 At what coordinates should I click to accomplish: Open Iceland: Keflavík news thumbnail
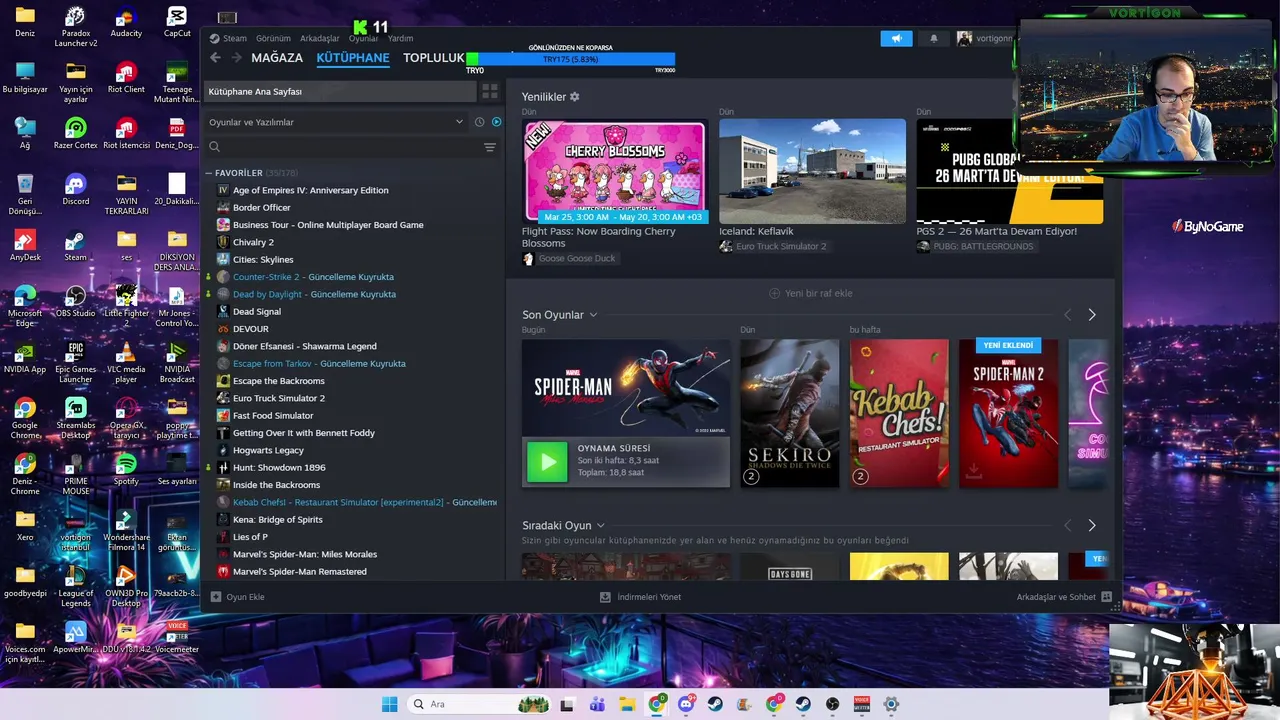point(812,171)
